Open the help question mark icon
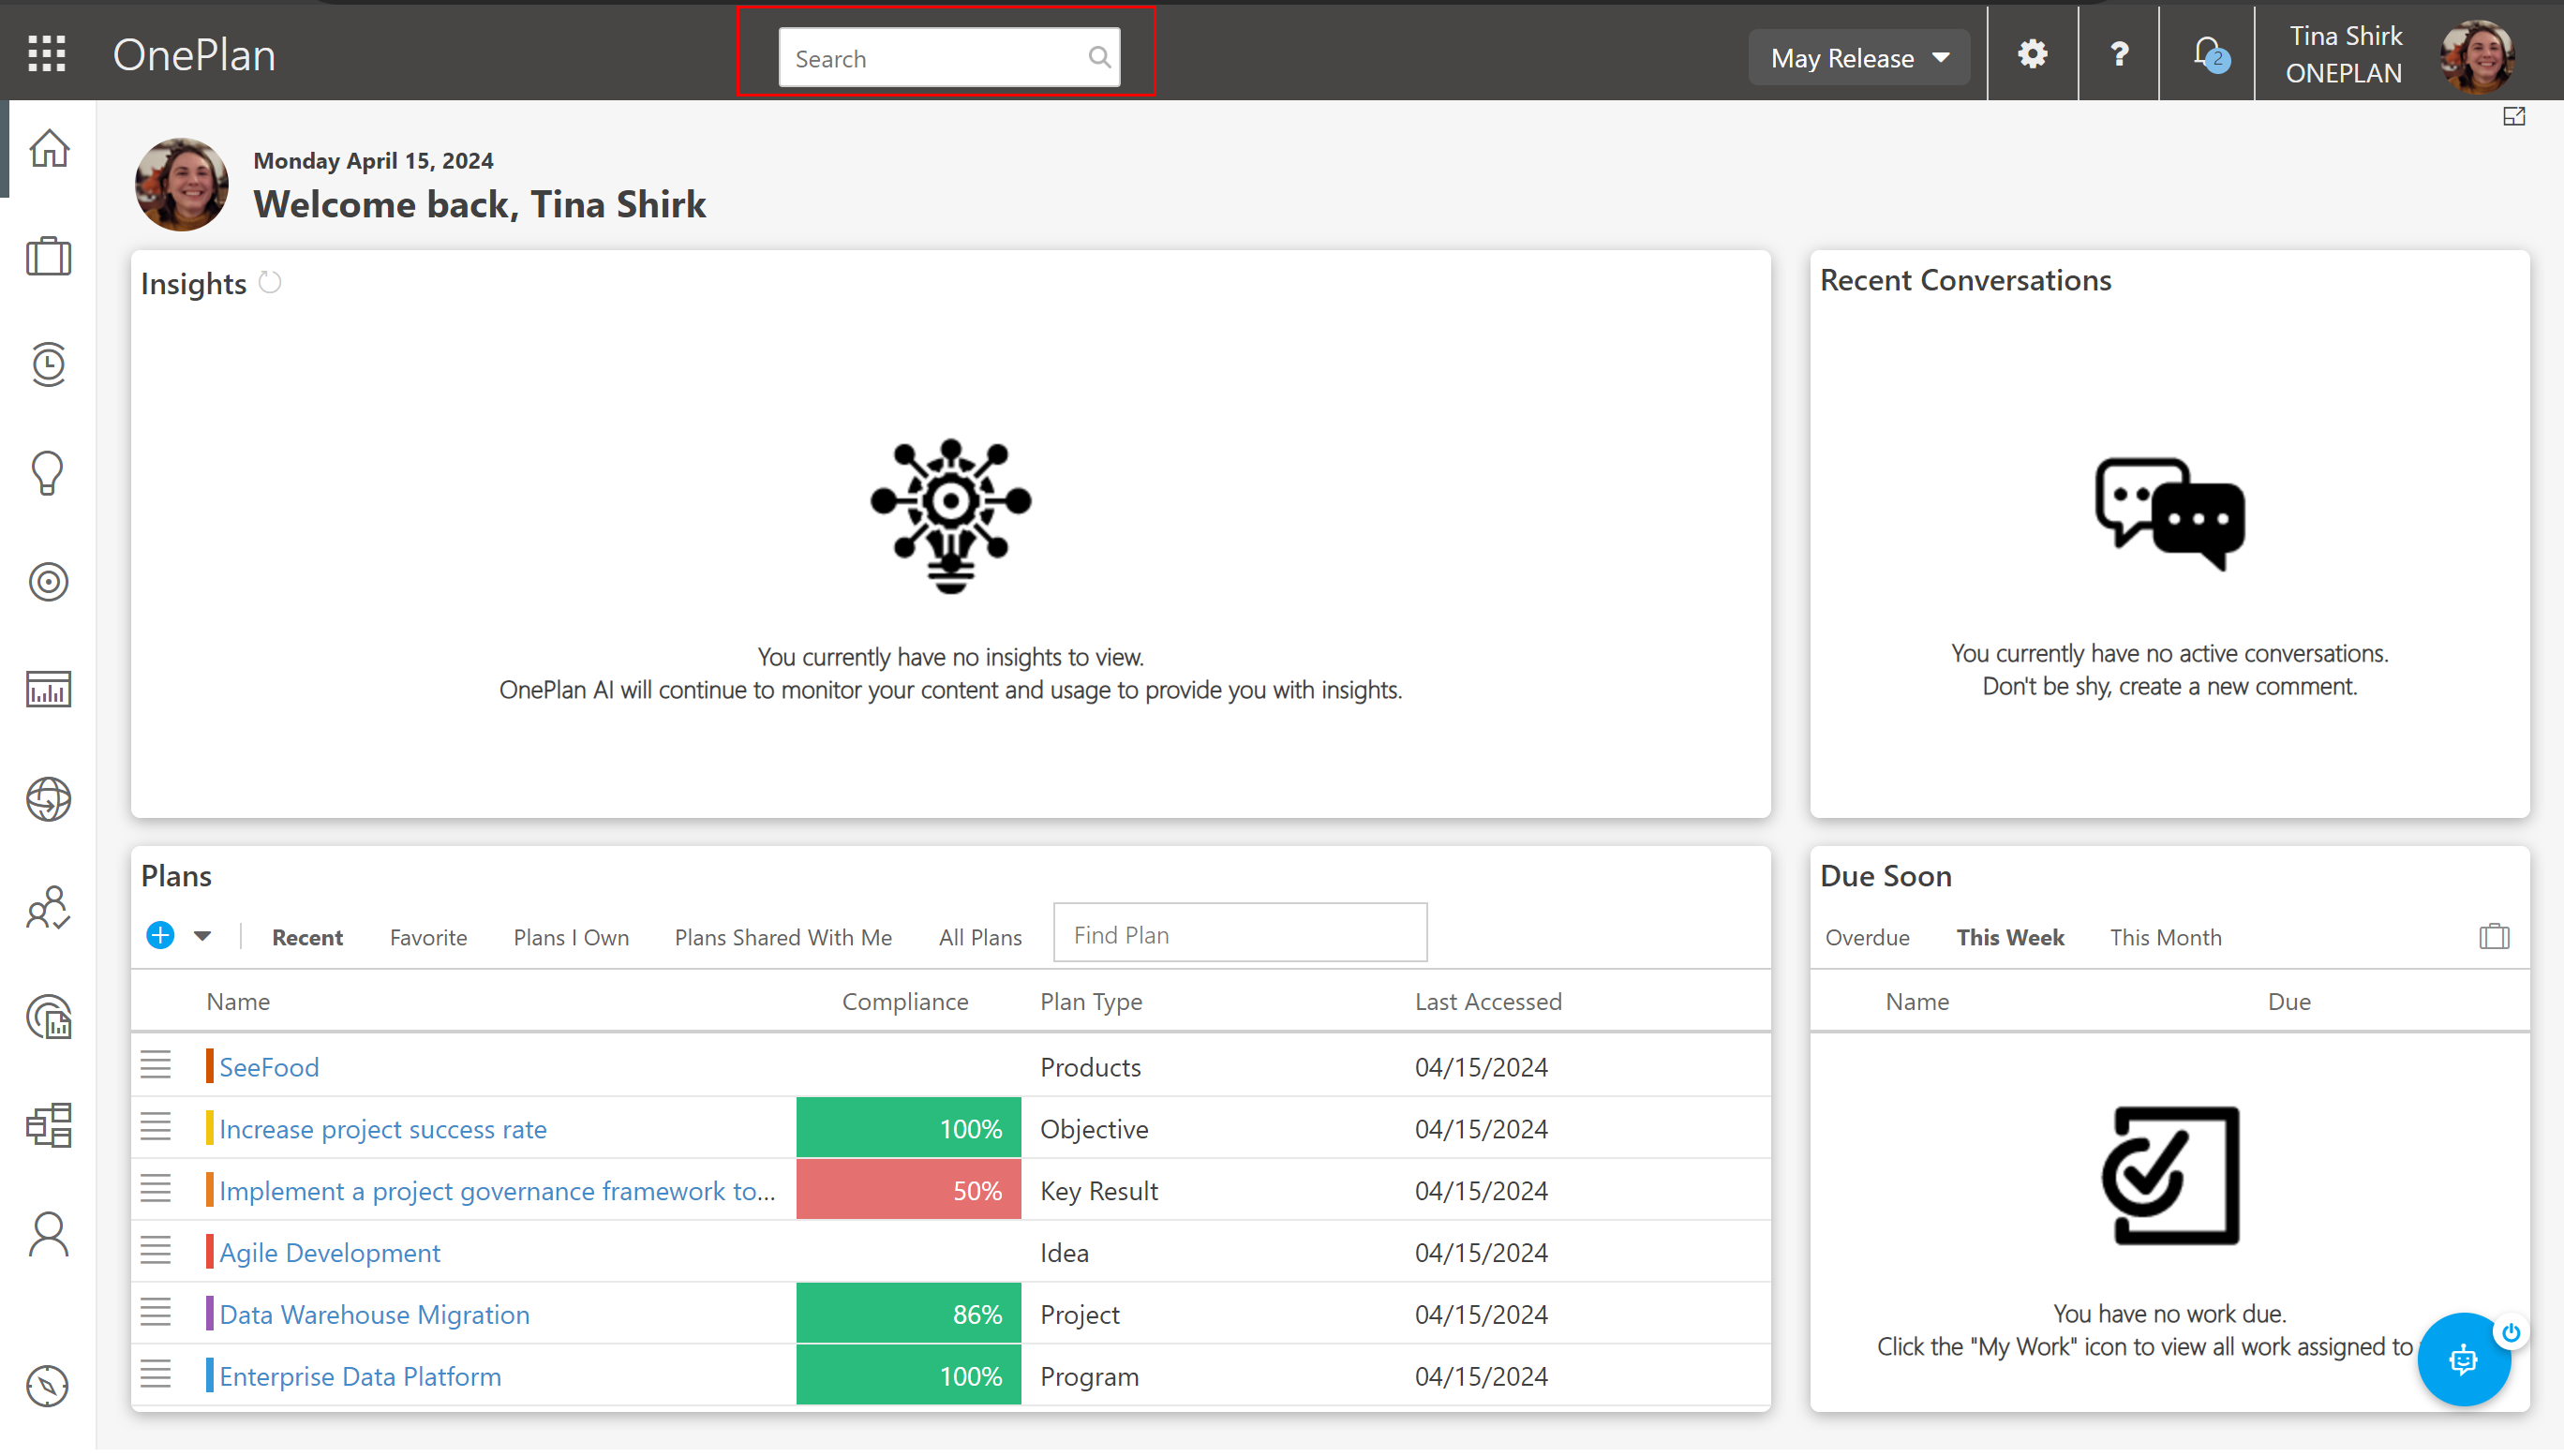 coord(2119,54)
